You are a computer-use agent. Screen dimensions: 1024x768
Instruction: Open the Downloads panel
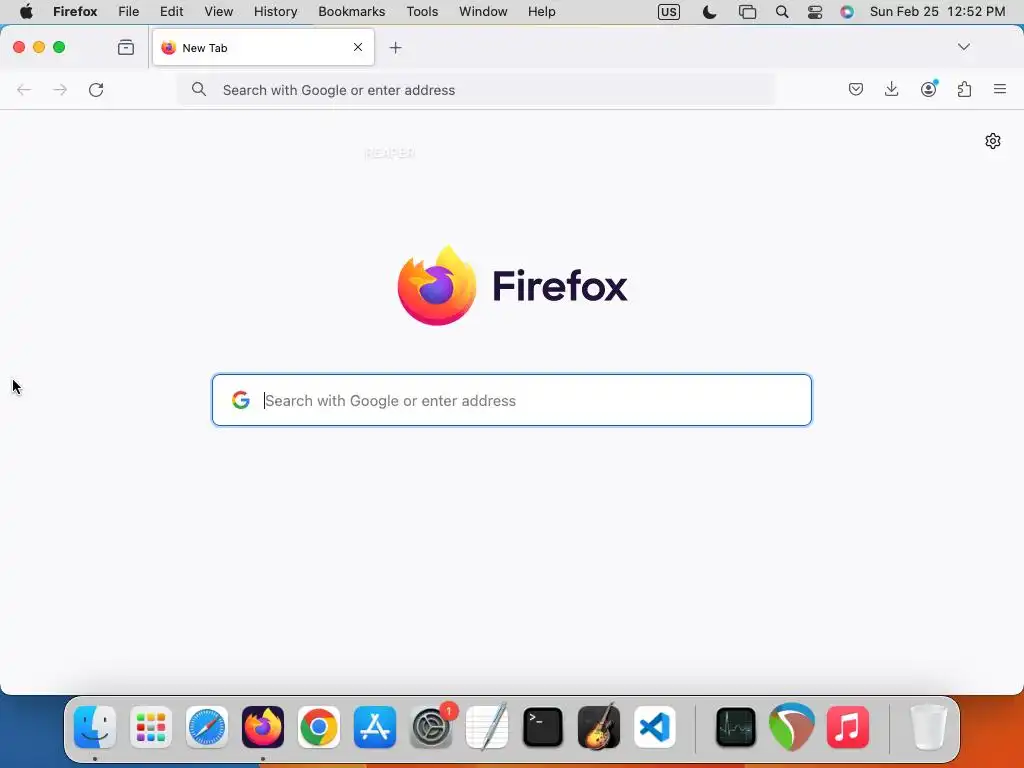tap(891, 89)
